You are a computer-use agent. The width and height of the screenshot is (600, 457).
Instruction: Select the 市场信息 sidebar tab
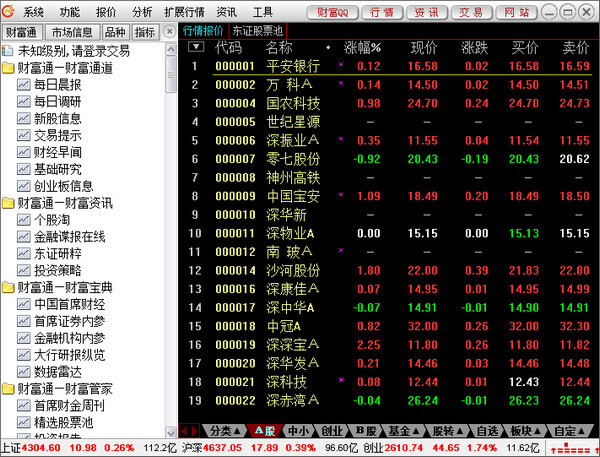tap(72, 32)
